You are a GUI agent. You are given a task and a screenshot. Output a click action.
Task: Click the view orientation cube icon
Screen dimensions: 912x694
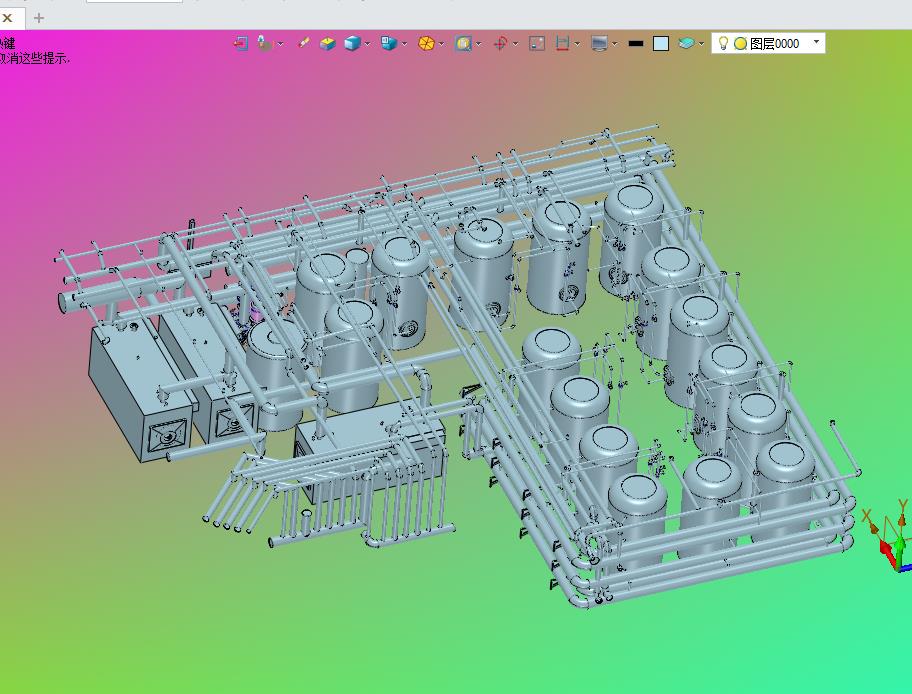389,43
